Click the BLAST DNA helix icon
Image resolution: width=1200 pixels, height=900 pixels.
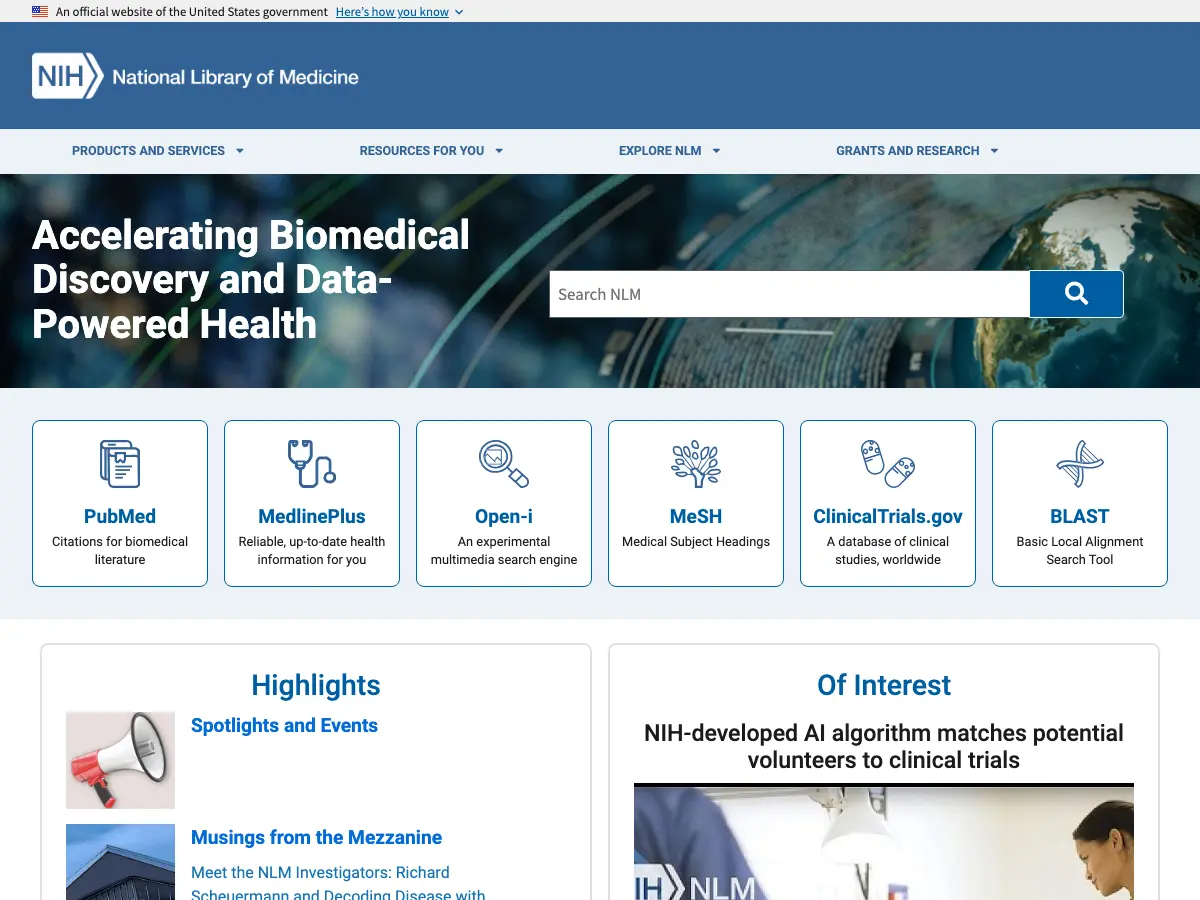point(1080,464)
